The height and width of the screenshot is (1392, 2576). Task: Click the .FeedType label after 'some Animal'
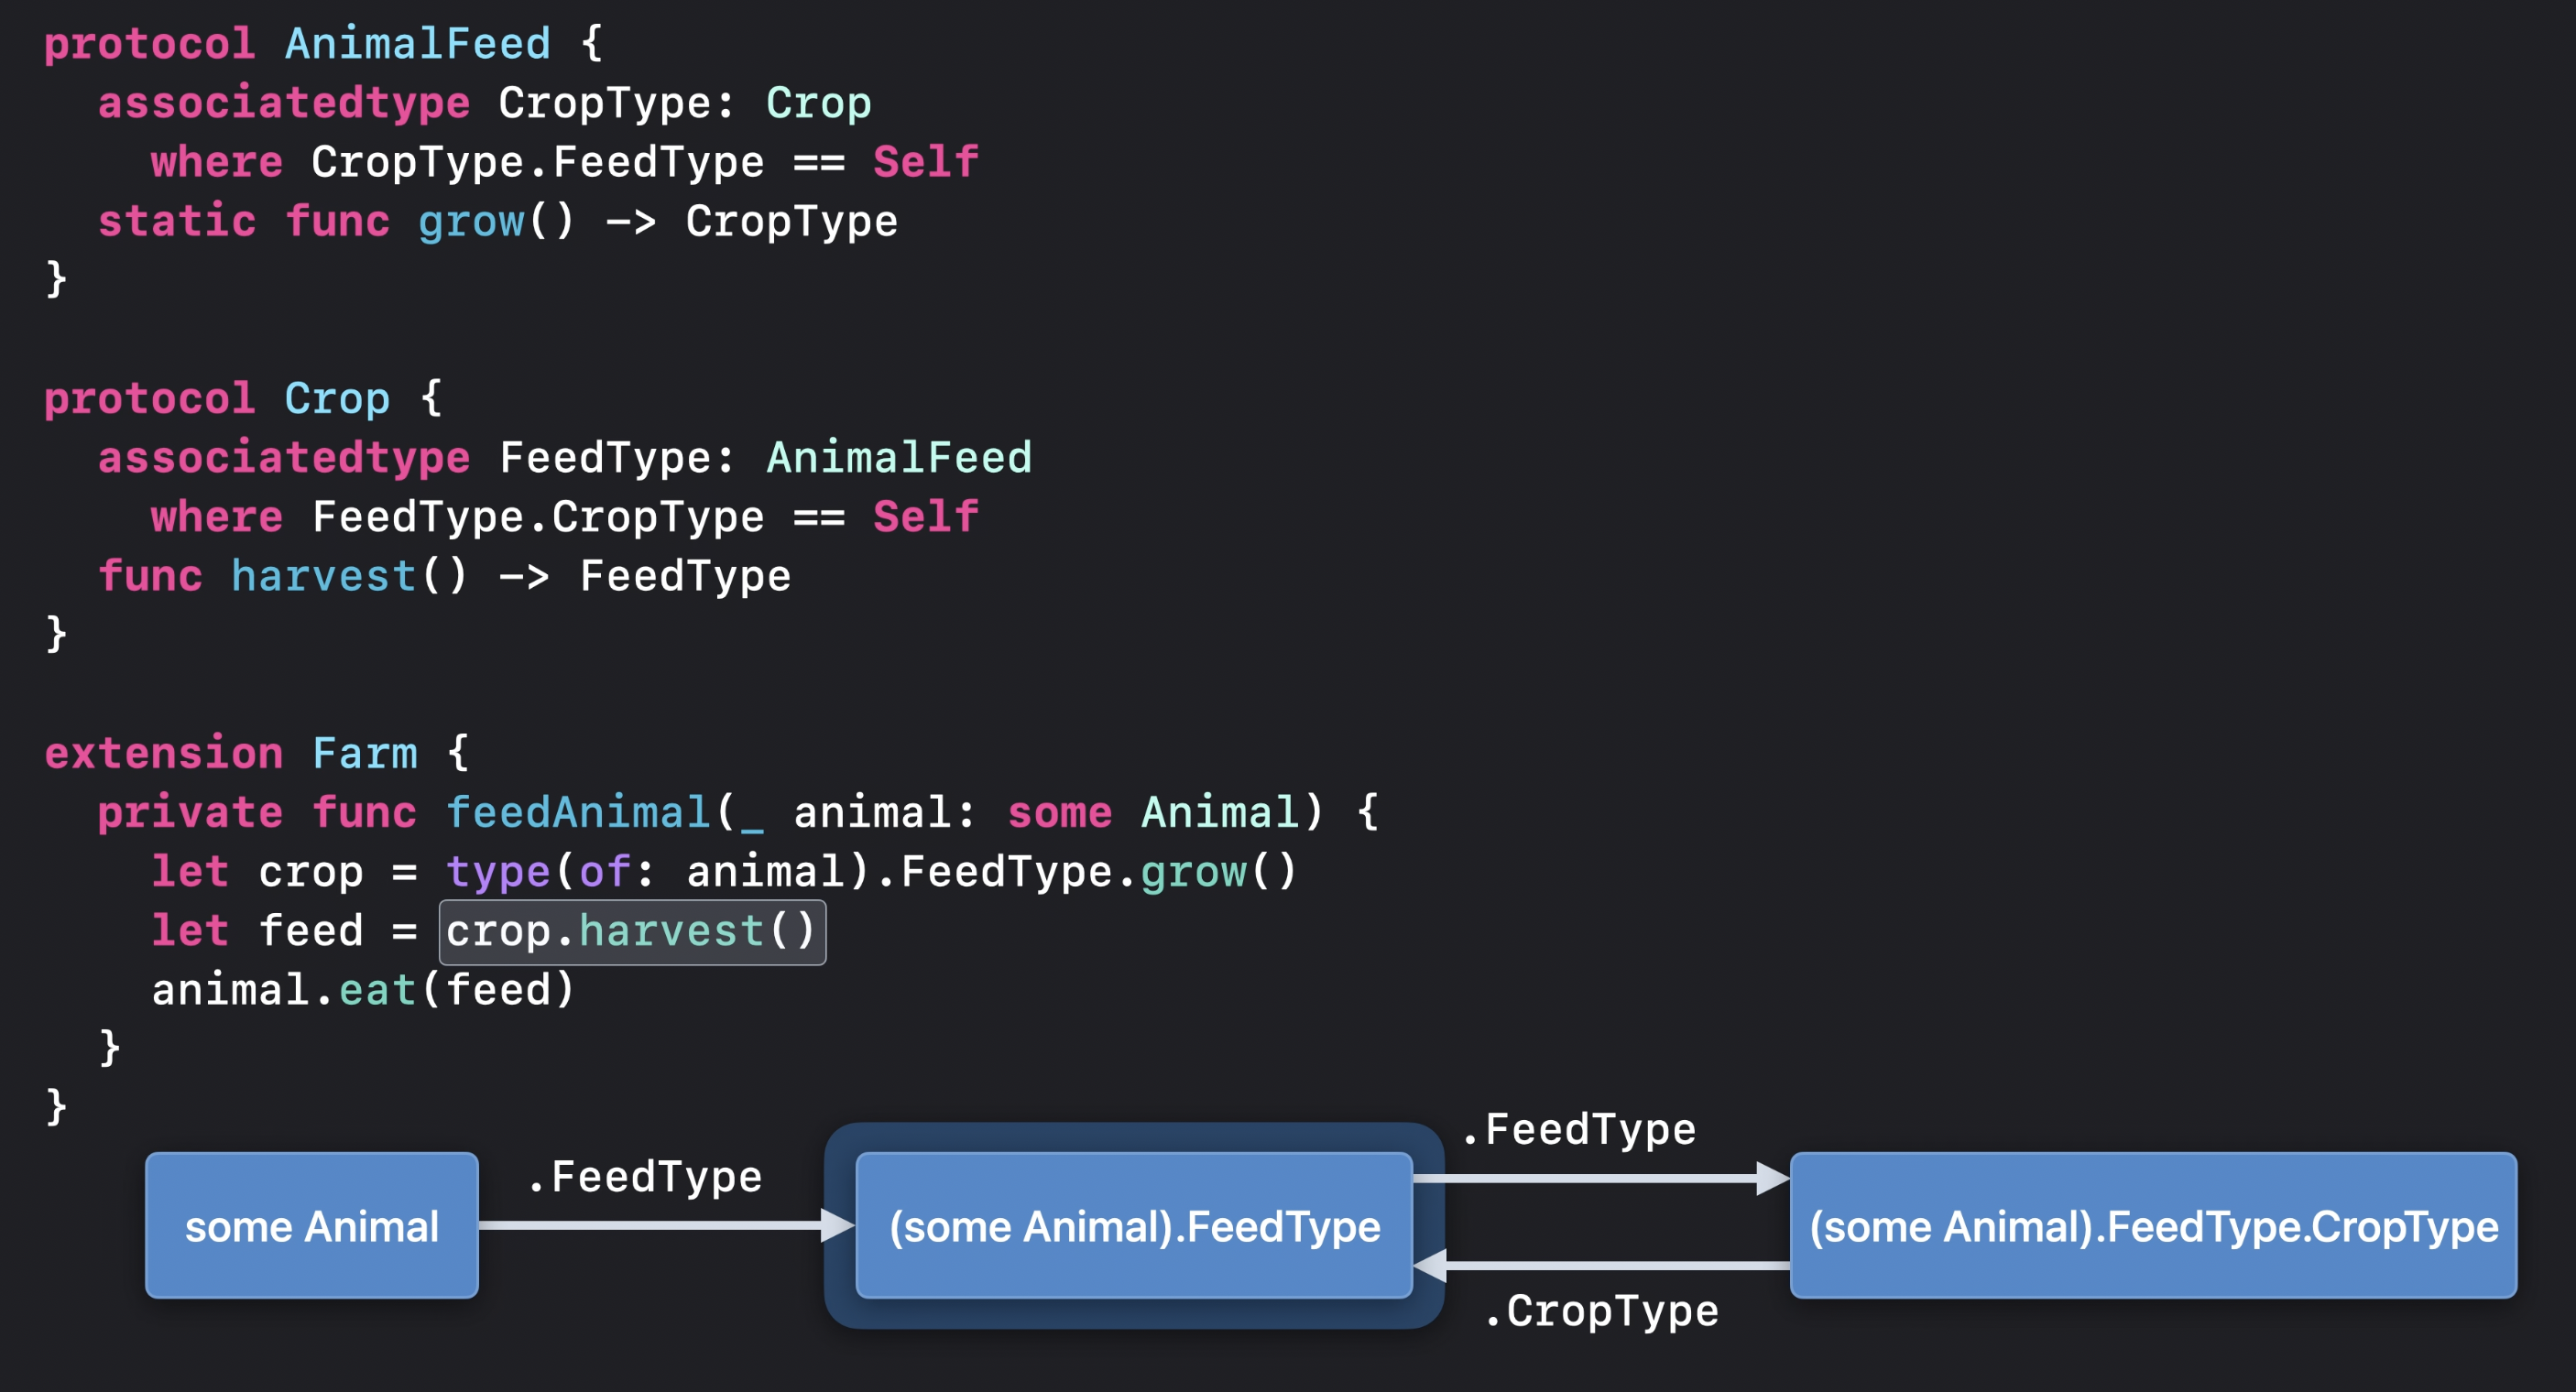[644, 1178]
